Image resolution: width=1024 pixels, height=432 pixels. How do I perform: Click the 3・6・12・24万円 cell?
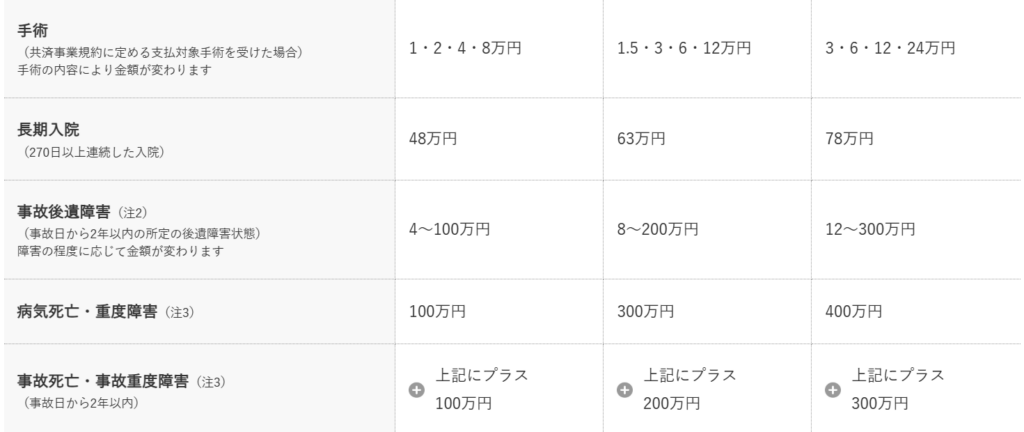click(x=891, y=47)
